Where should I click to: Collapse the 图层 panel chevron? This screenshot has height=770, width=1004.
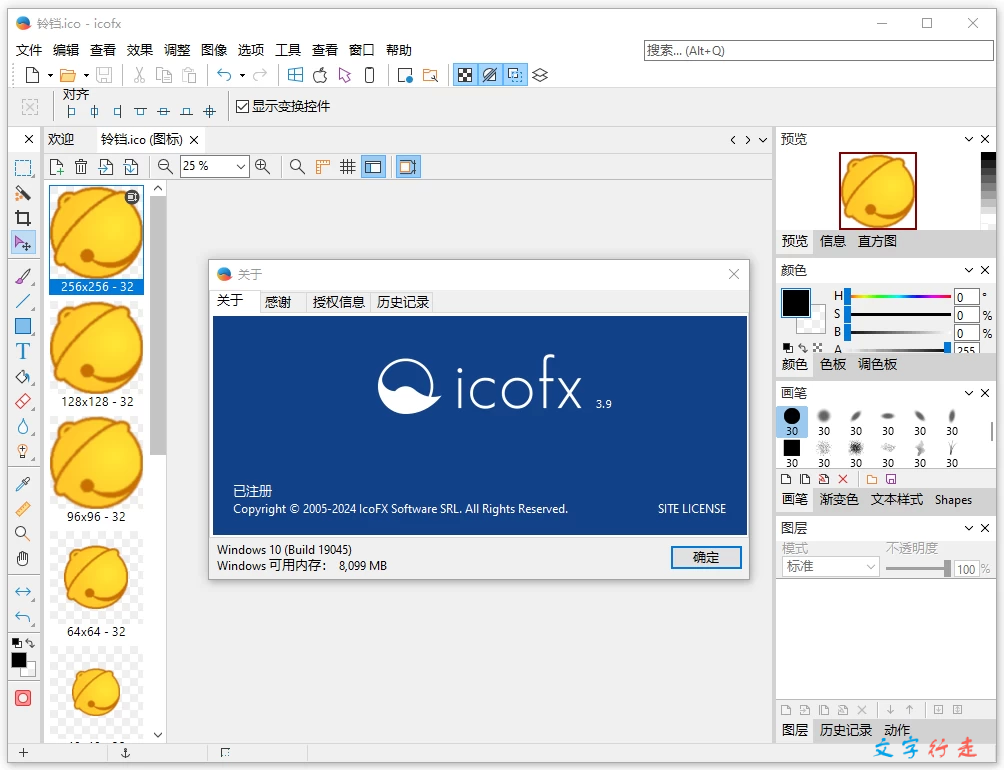(969, 528)
